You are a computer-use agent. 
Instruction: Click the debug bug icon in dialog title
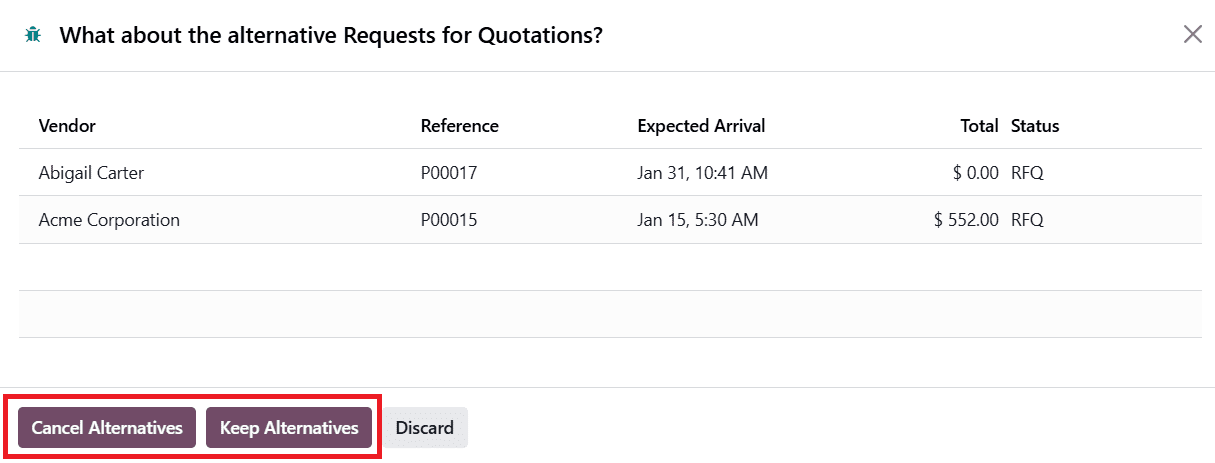pos(33,35)
